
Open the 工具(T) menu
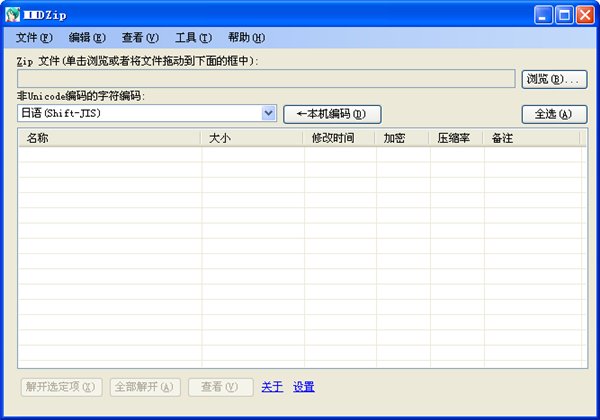tap(193, 37)
